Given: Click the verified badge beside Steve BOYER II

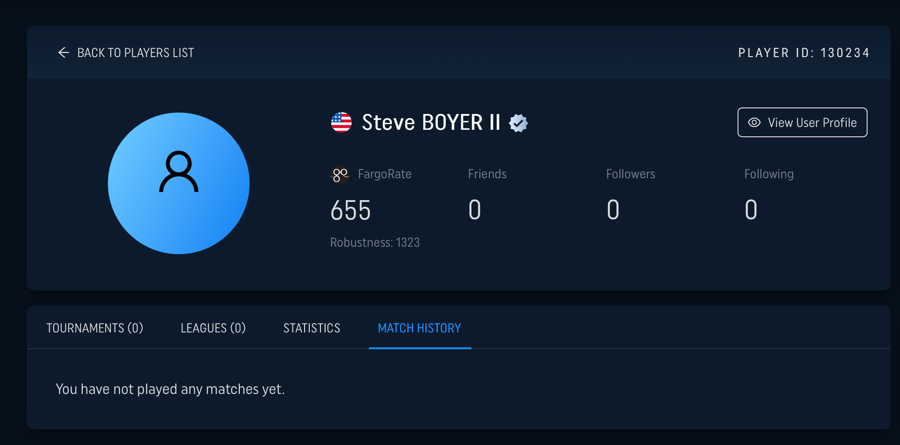Looking at the screenshot, I should pyautogui.click(x=518, y=123).
